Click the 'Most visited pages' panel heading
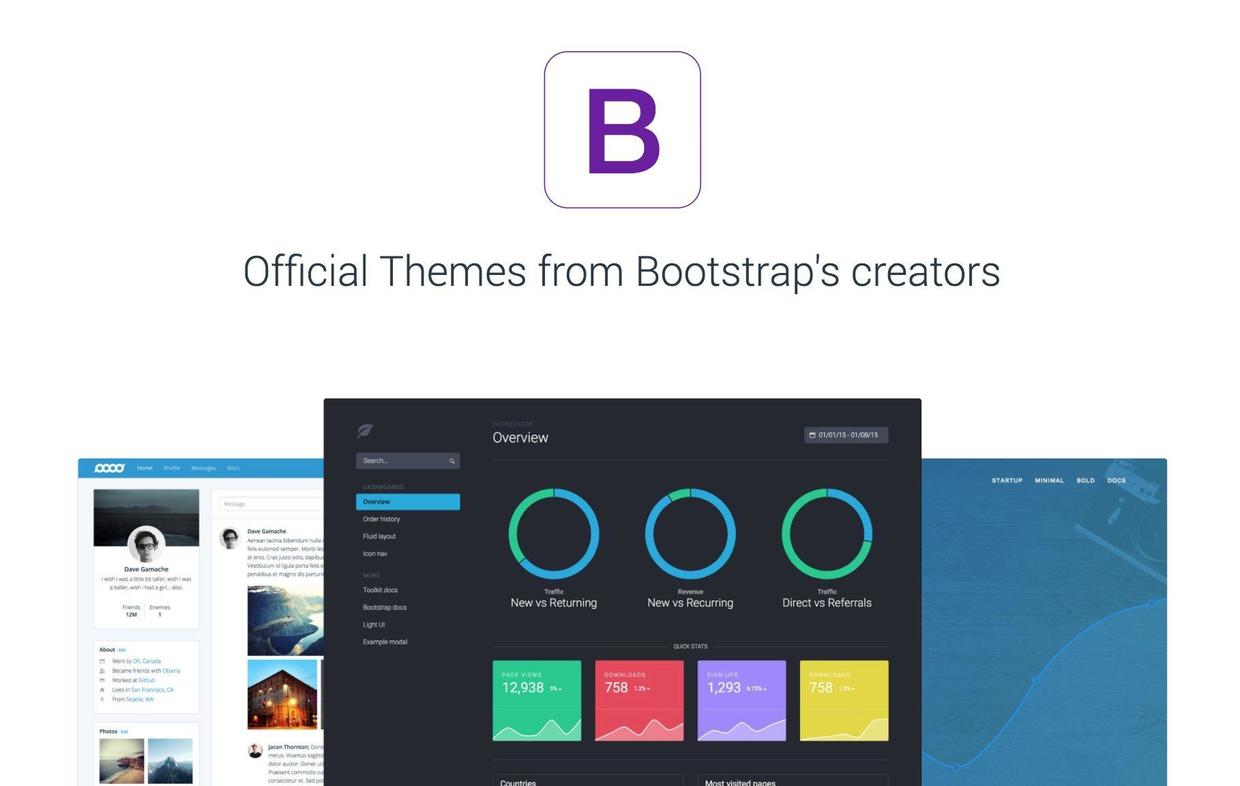The width and height of the screenshot is (1240, 786). pos(740,783)
